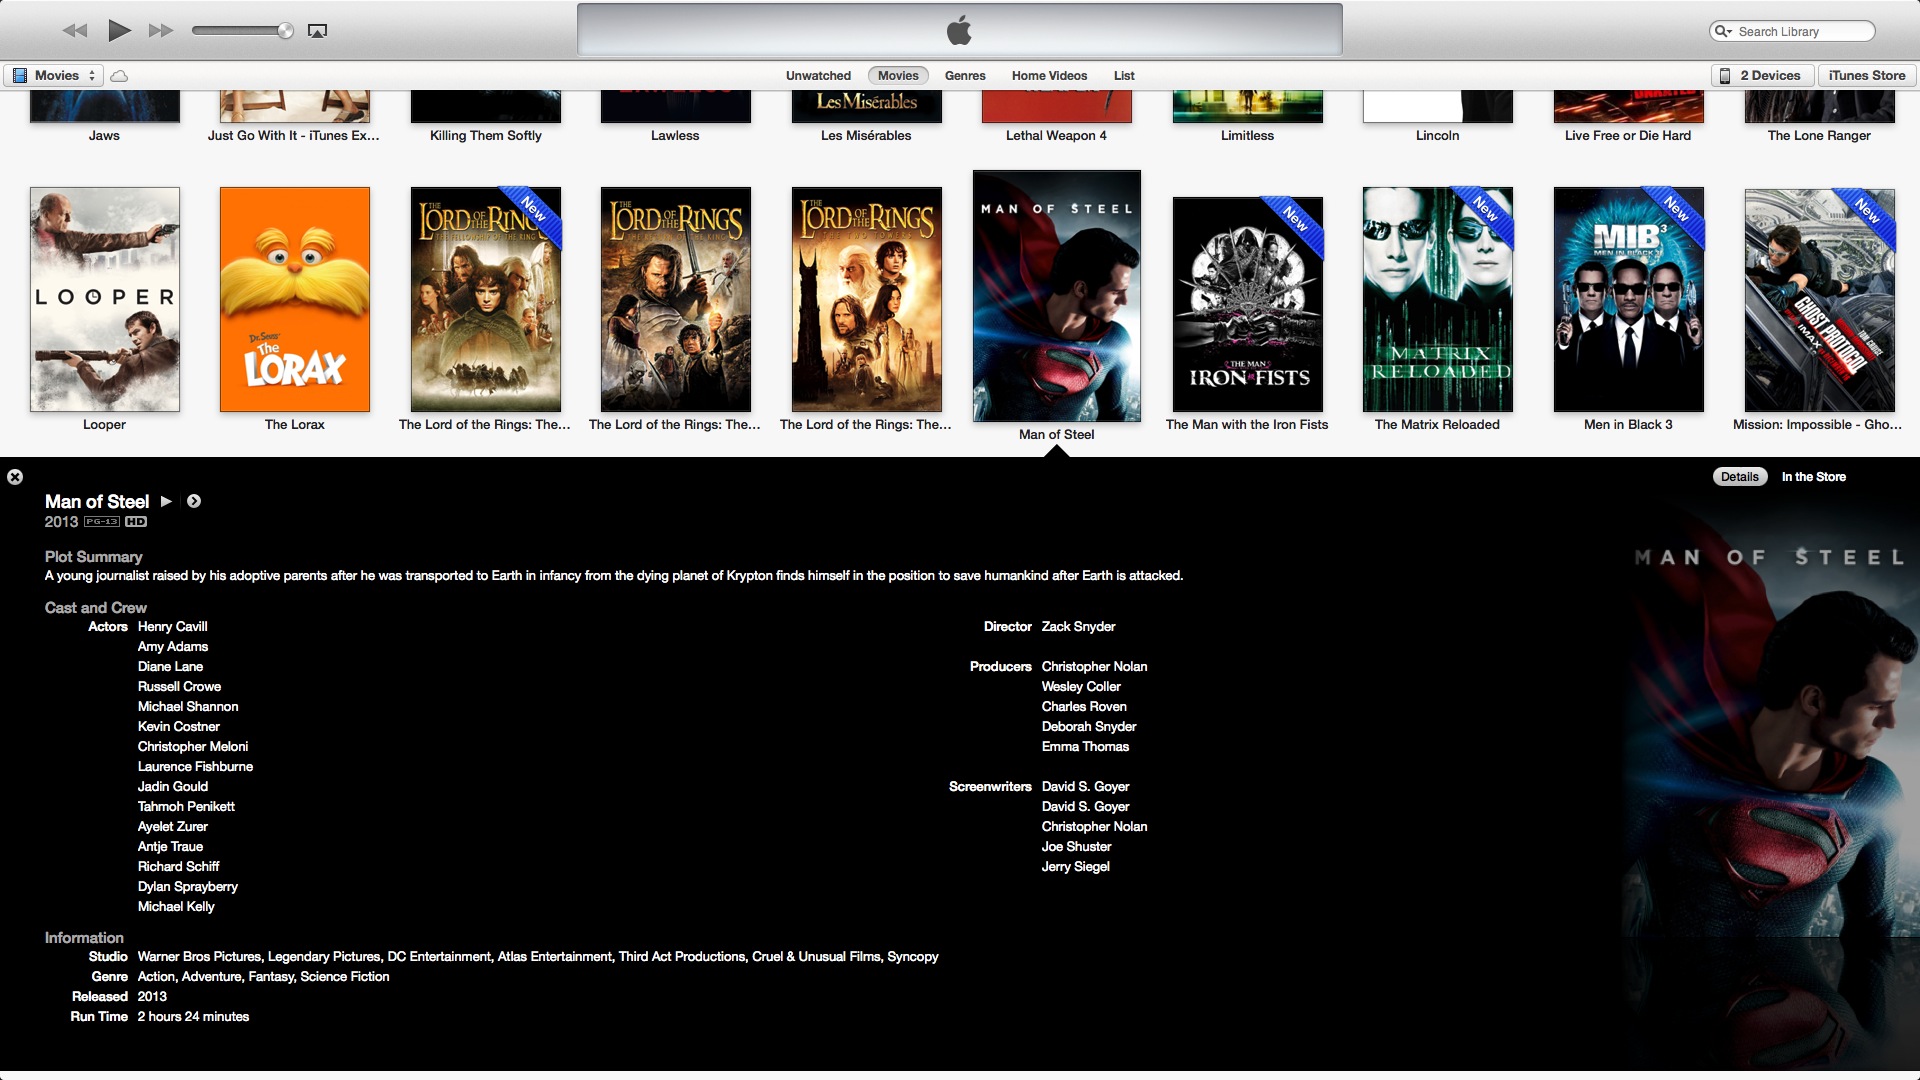This screenshot has width=1920, height=1080.
Task: Click the Killing Them Softly title
Action: pos(486,136)
